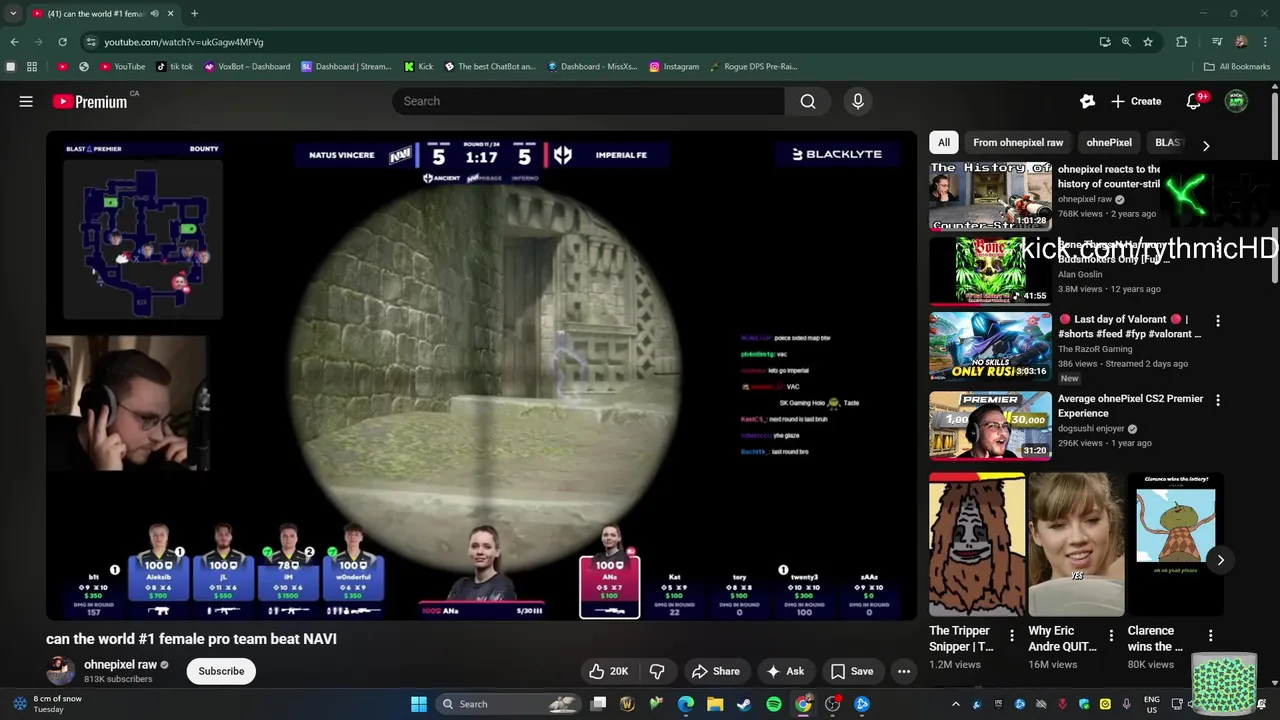Subscribe to ohnepixel raw
The image size is (1280, 720).
point(221,671)
